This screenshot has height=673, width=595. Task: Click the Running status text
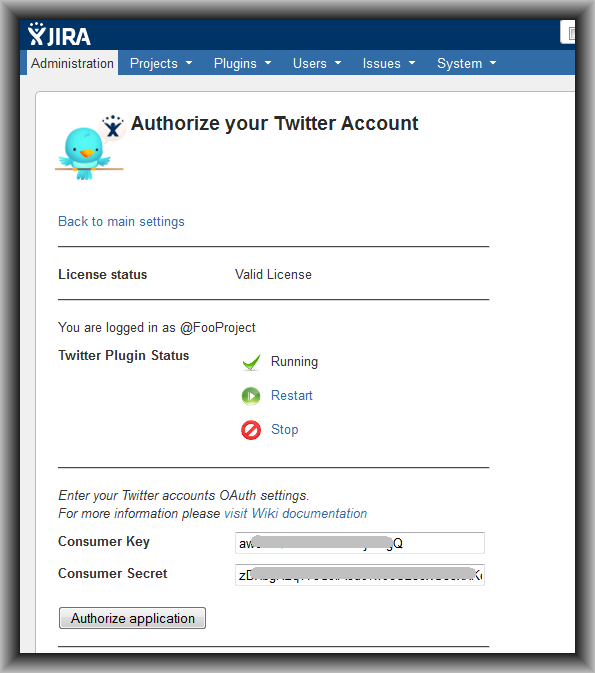pos(294,361)
